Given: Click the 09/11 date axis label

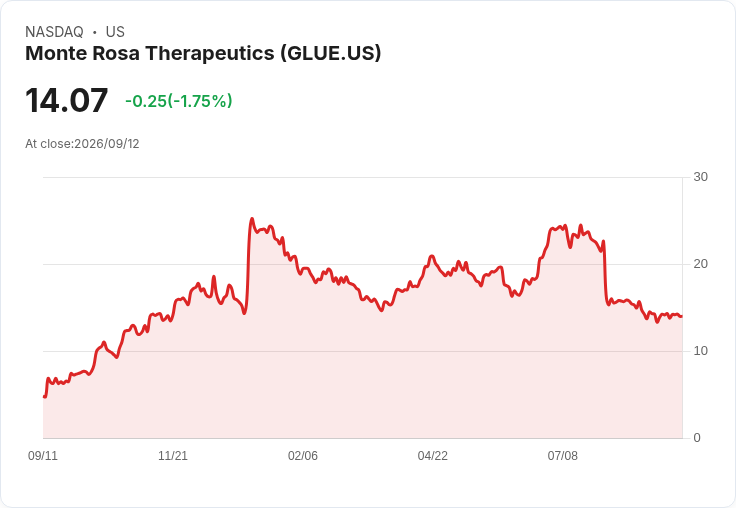Looking at the screenshot, I should pos(43,455).
